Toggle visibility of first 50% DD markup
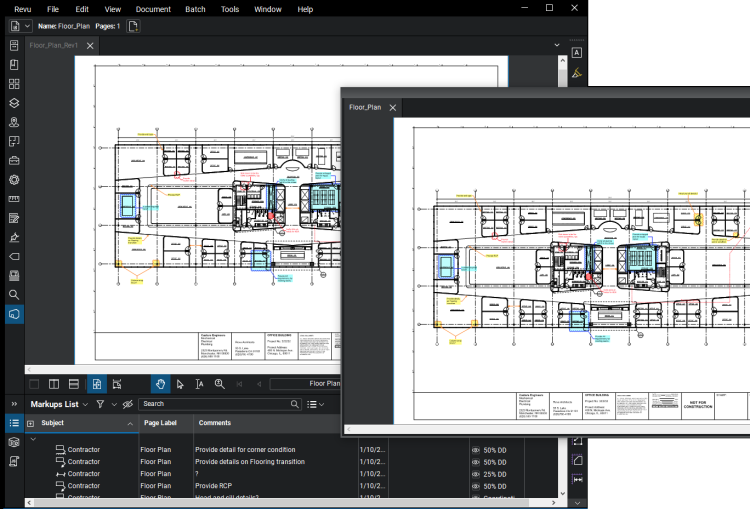The height and width of the screenshot is (509, 750). coord(476,450)
